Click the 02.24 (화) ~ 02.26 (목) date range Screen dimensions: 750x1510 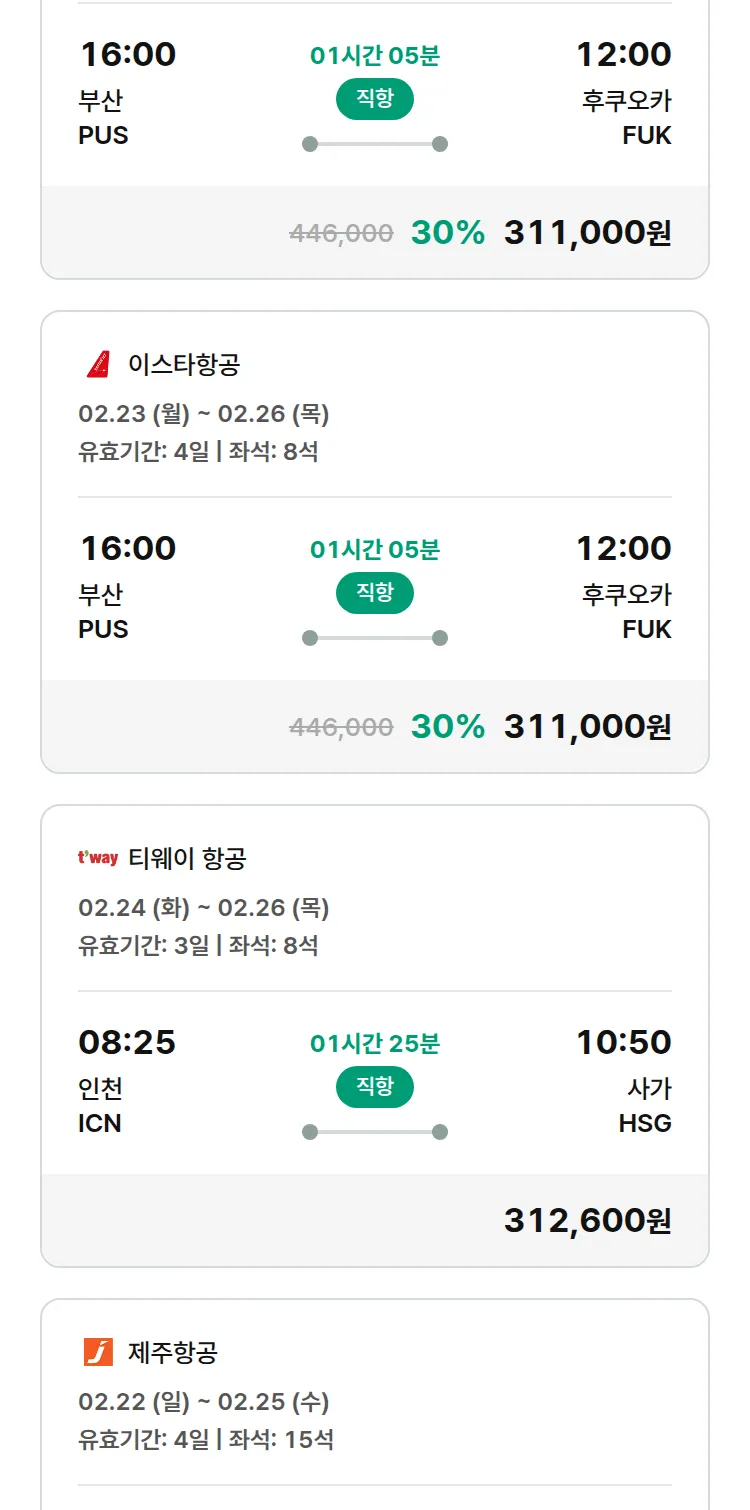[204, 908]
